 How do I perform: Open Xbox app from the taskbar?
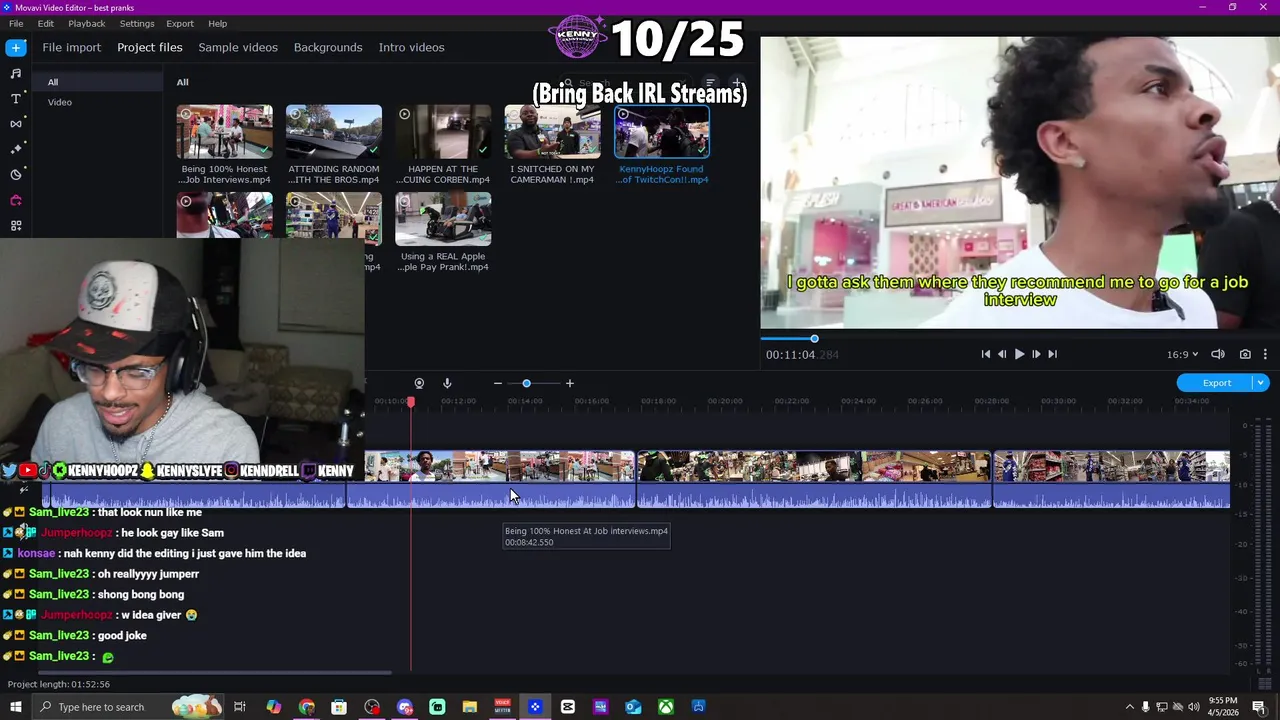[x=666, y=707]
